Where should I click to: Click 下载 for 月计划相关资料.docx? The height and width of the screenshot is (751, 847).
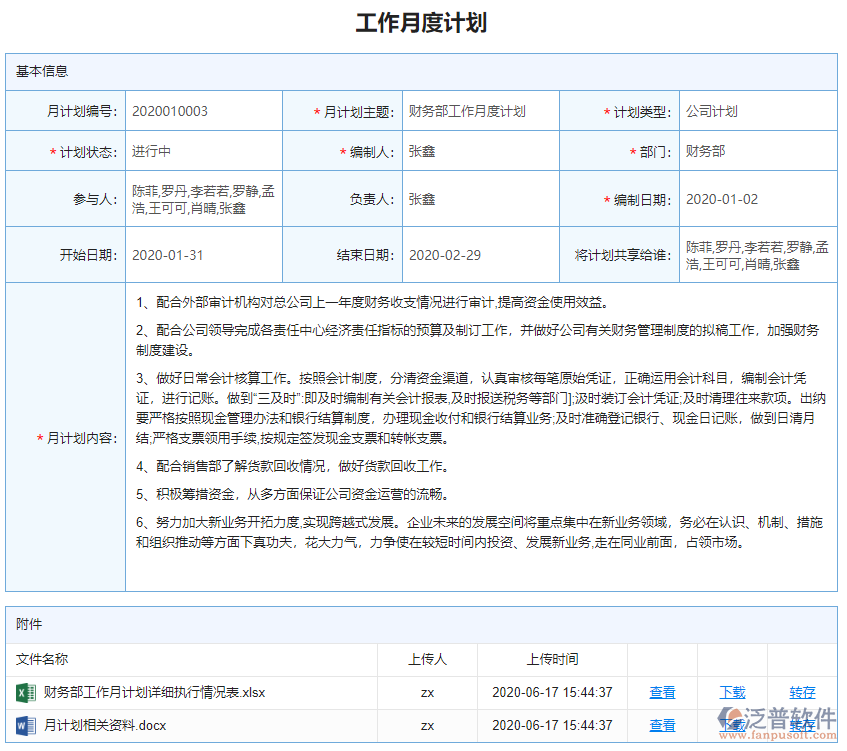pos(731,724)
